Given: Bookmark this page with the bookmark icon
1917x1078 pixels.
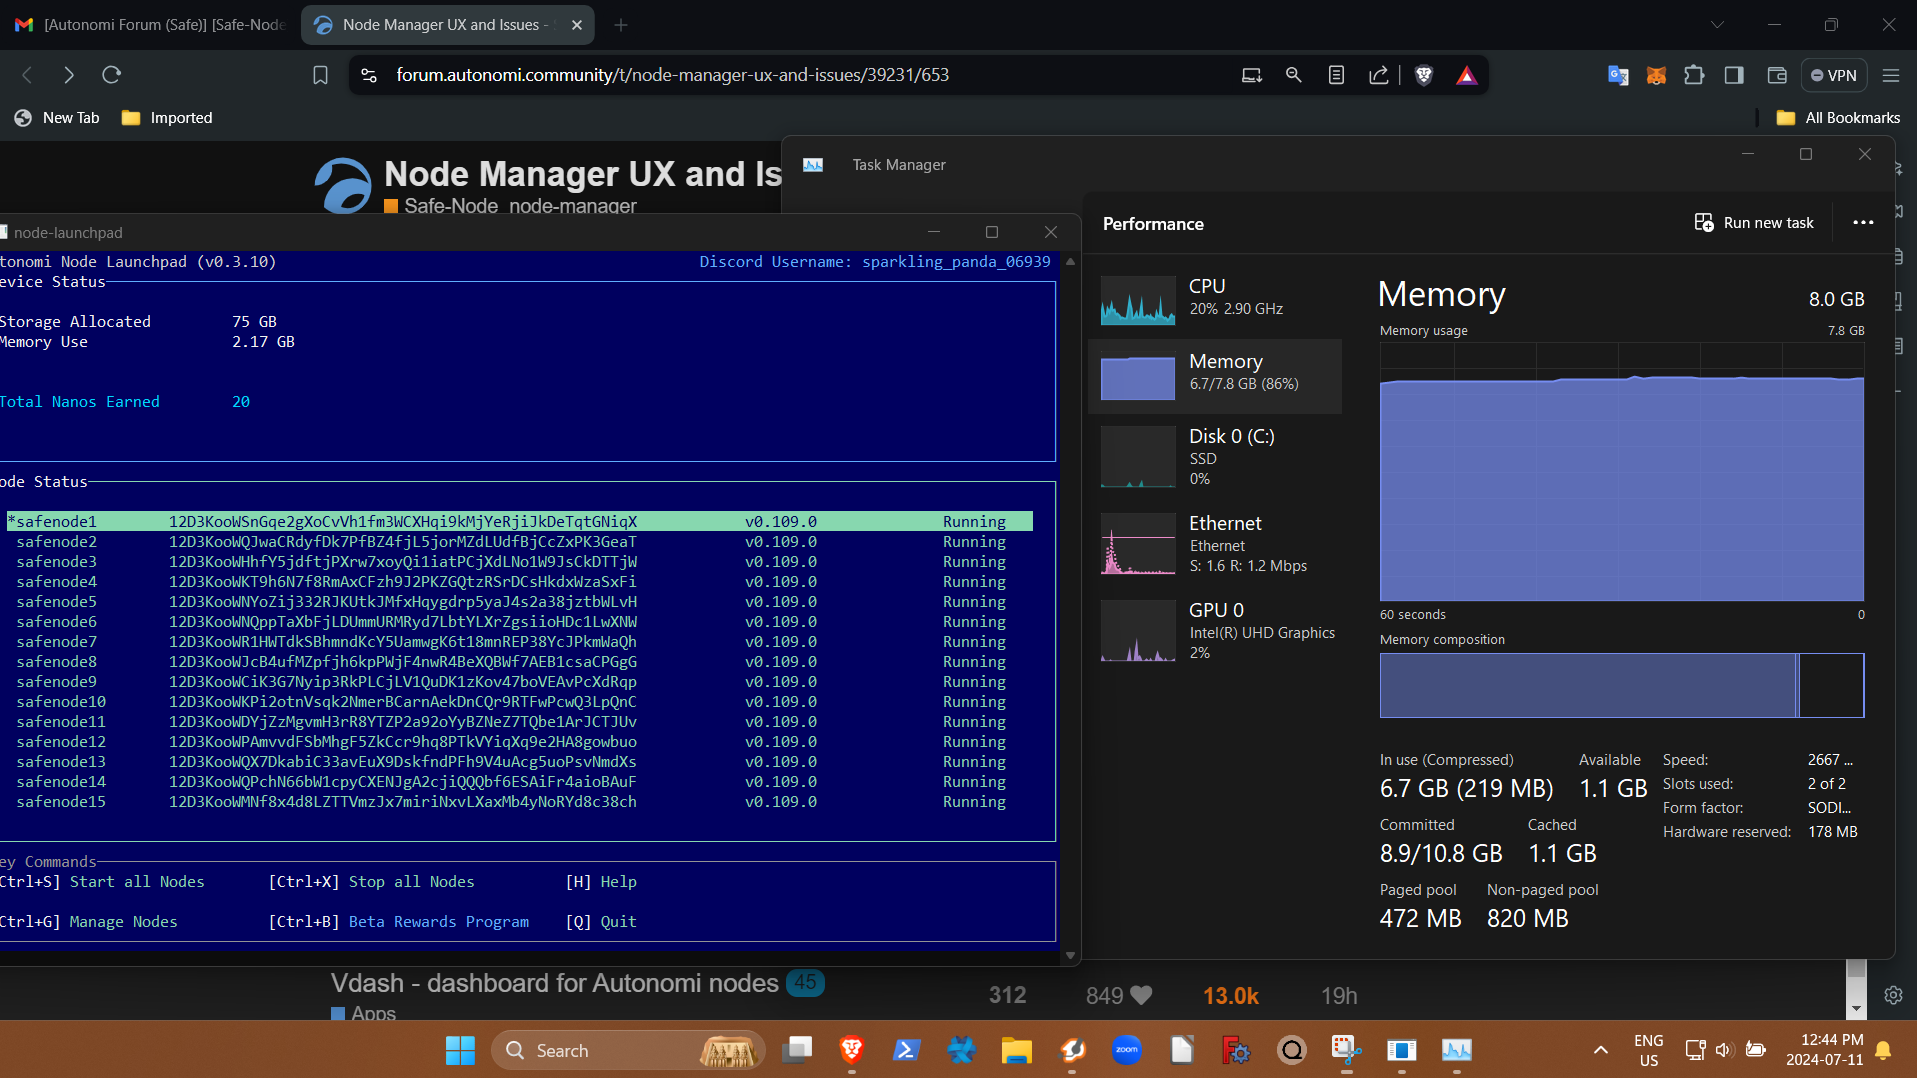Looking at the screenshot, I should 320,75.
